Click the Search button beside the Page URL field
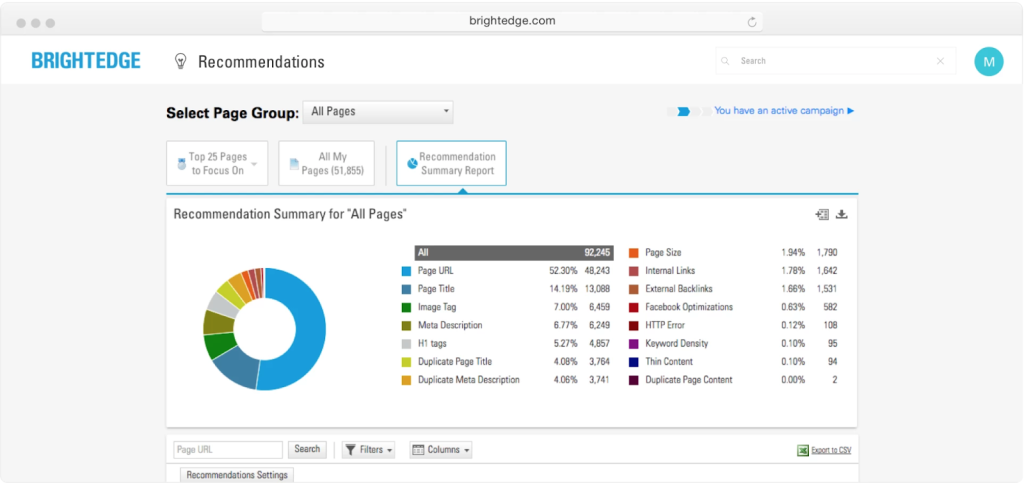The image size is (1024, 483). tap(307, 449)
